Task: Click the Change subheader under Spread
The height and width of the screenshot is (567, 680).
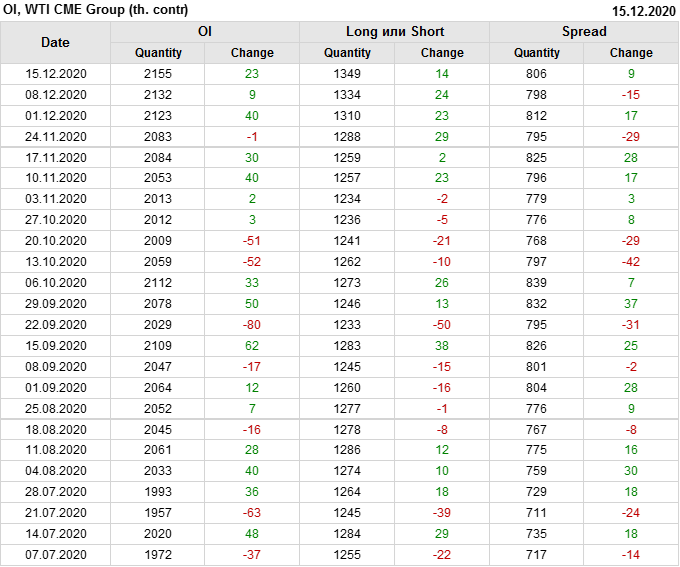Action: 631,53
